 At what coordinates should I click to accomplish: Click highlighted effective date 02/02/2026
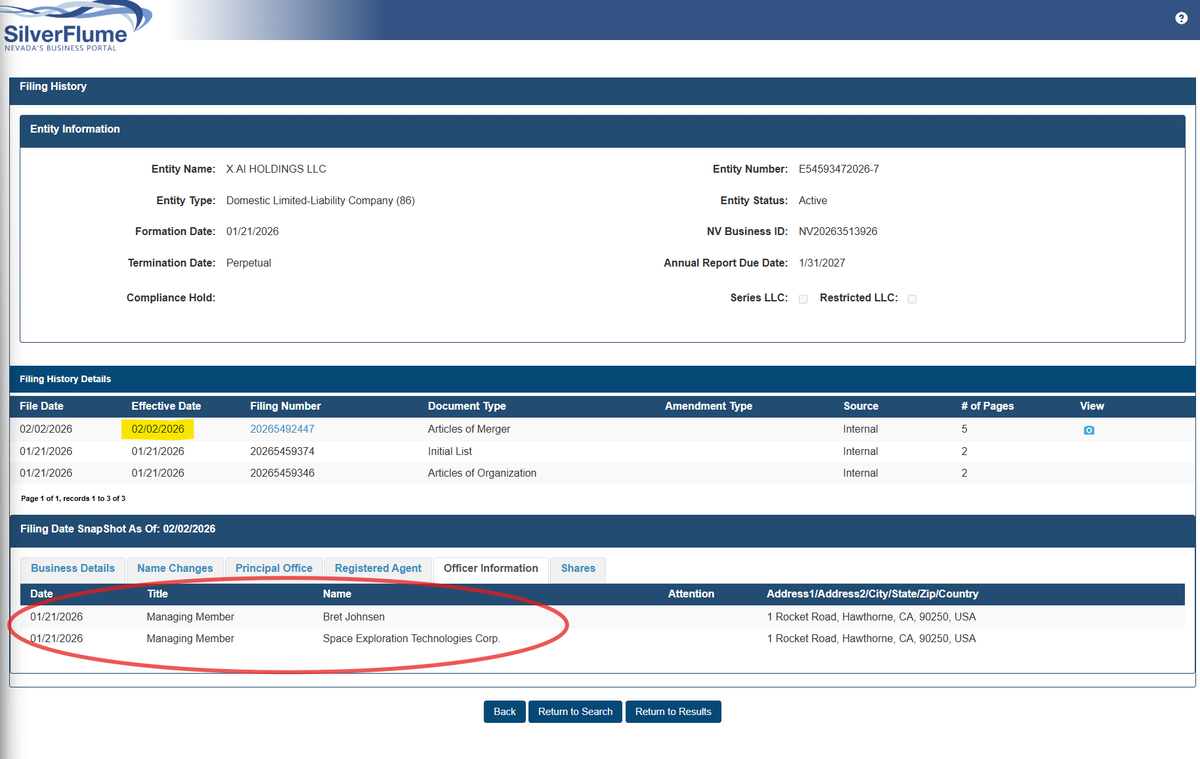[158, 429]
